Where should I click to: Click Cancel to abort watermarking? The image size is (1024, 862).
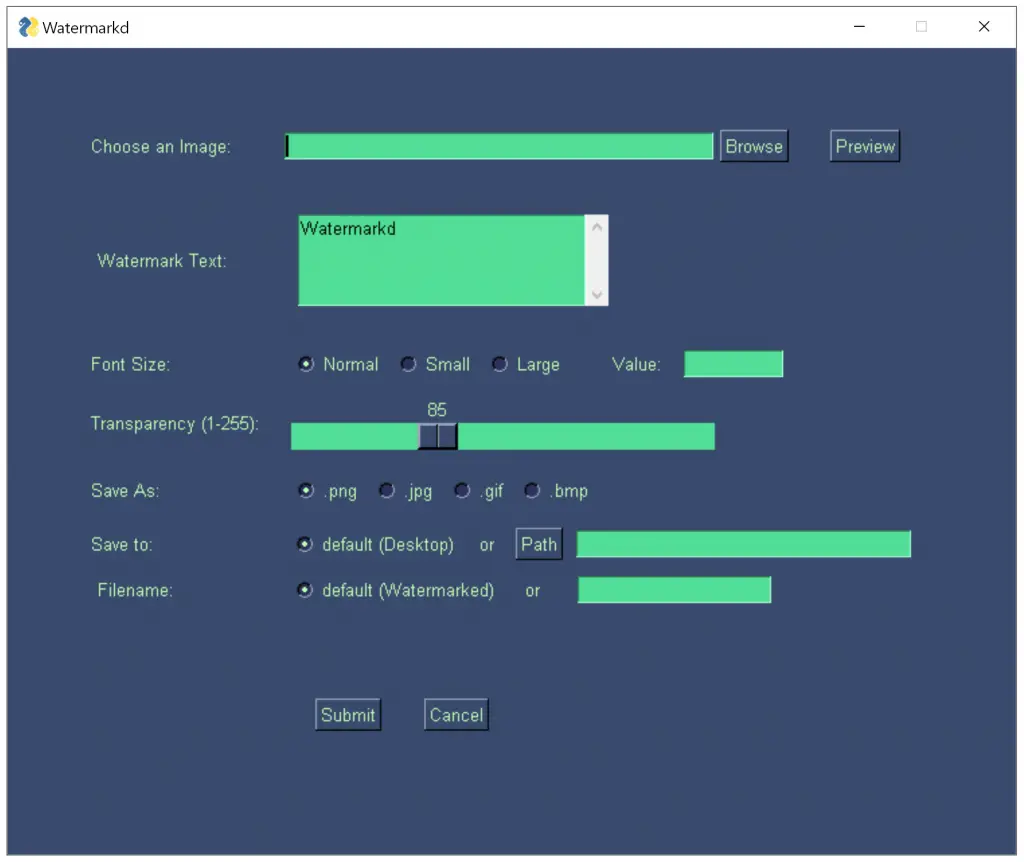click(455, 714)
